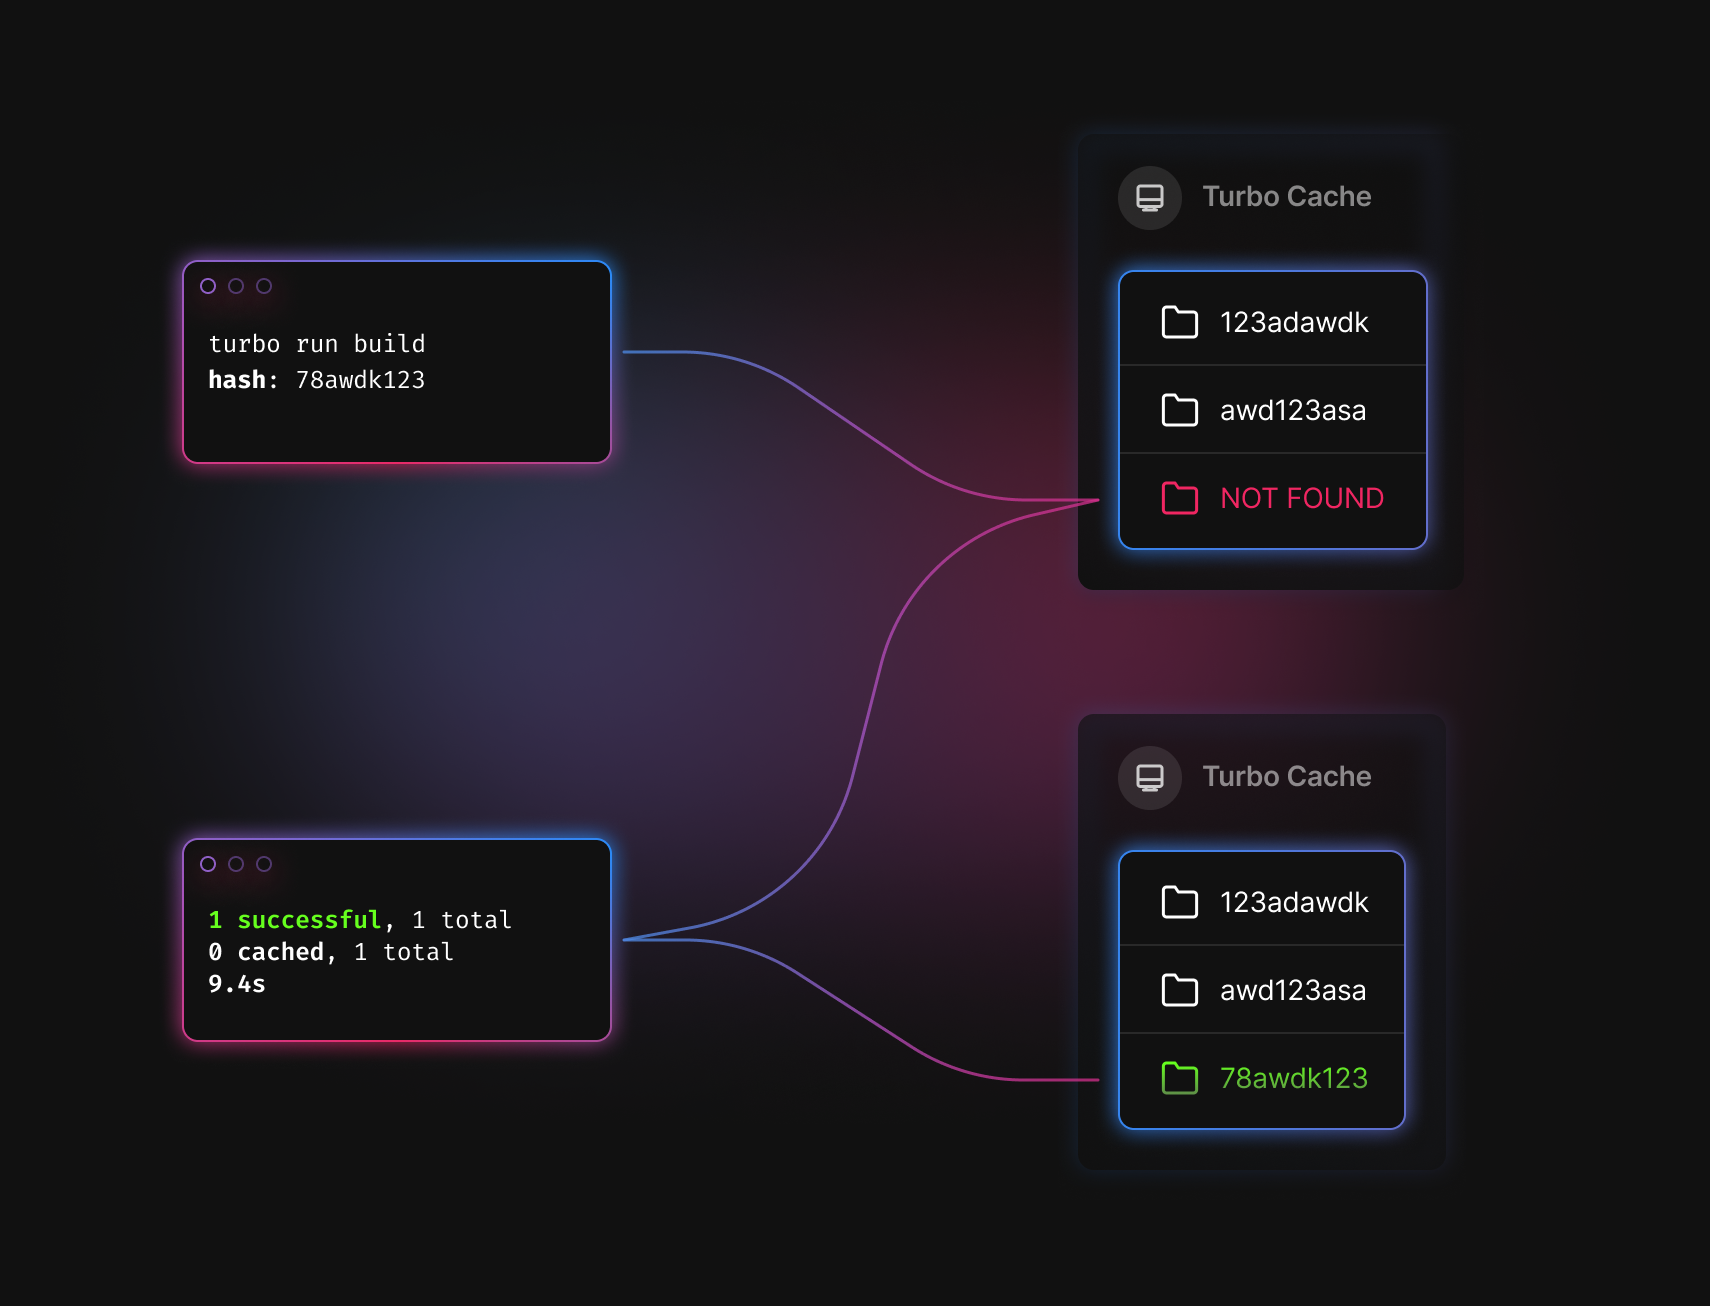The width and height of the screenshot is (1710, 1306).
Task: Click the 'hash: 78awdk123' line
Action: 317,380
